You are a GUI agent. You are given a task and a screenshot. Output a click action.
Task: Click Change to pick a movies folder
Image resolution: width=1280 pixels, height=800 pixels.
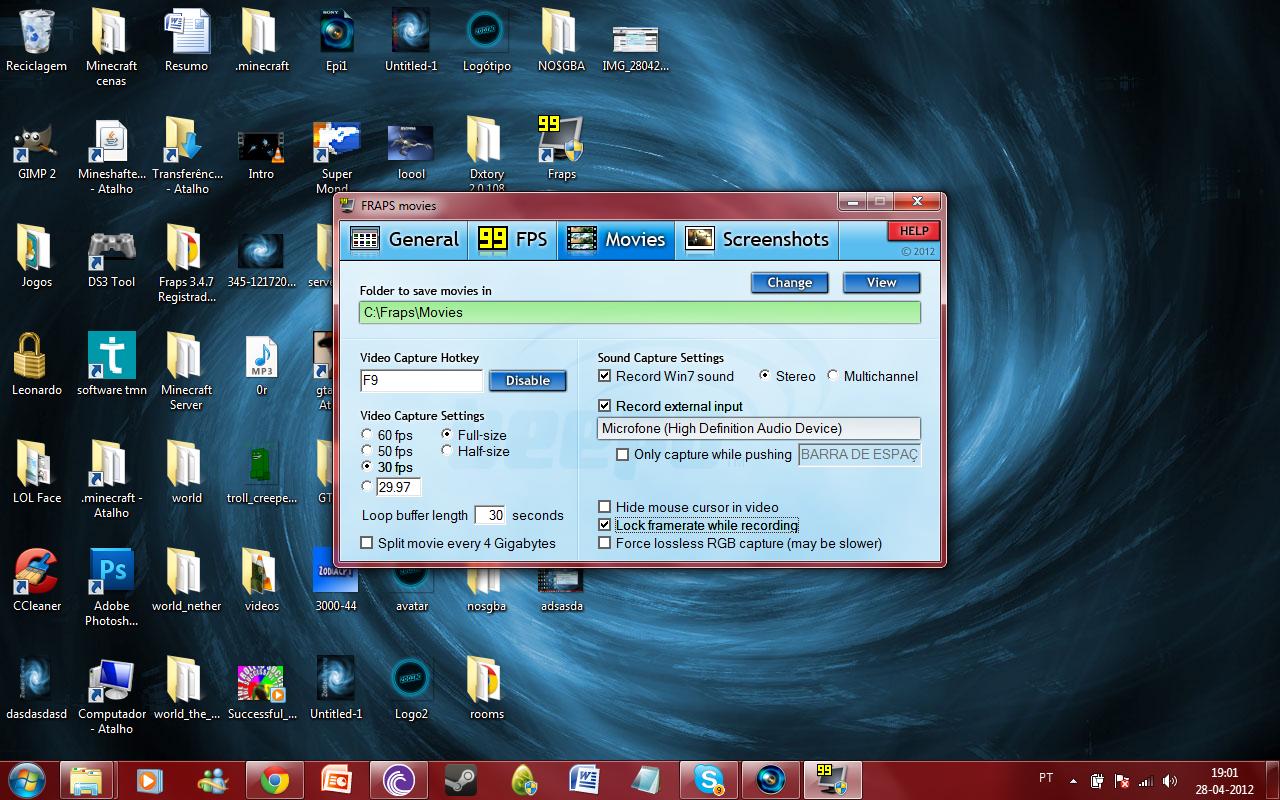pyautogui.click(x=789, y=282)
